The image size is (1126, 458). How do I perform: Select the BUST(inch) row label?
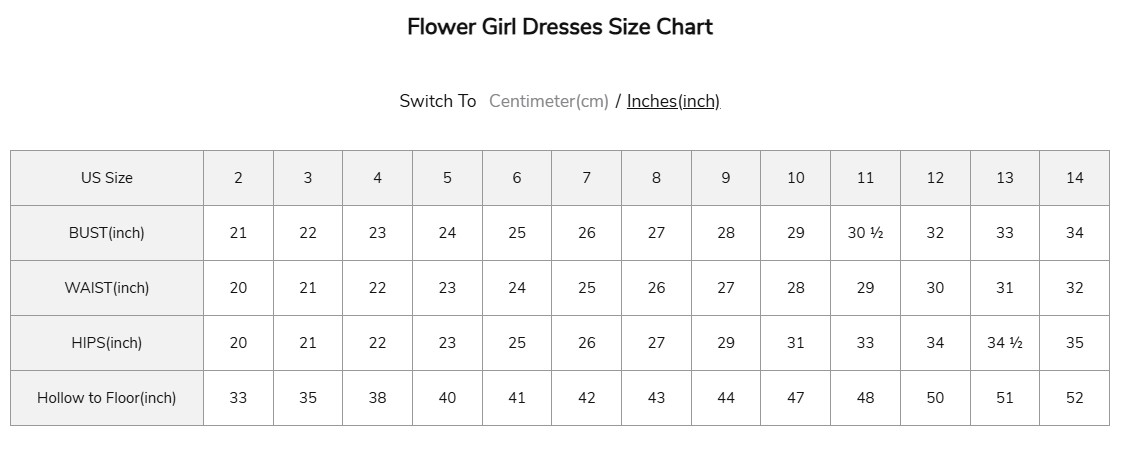107,233
